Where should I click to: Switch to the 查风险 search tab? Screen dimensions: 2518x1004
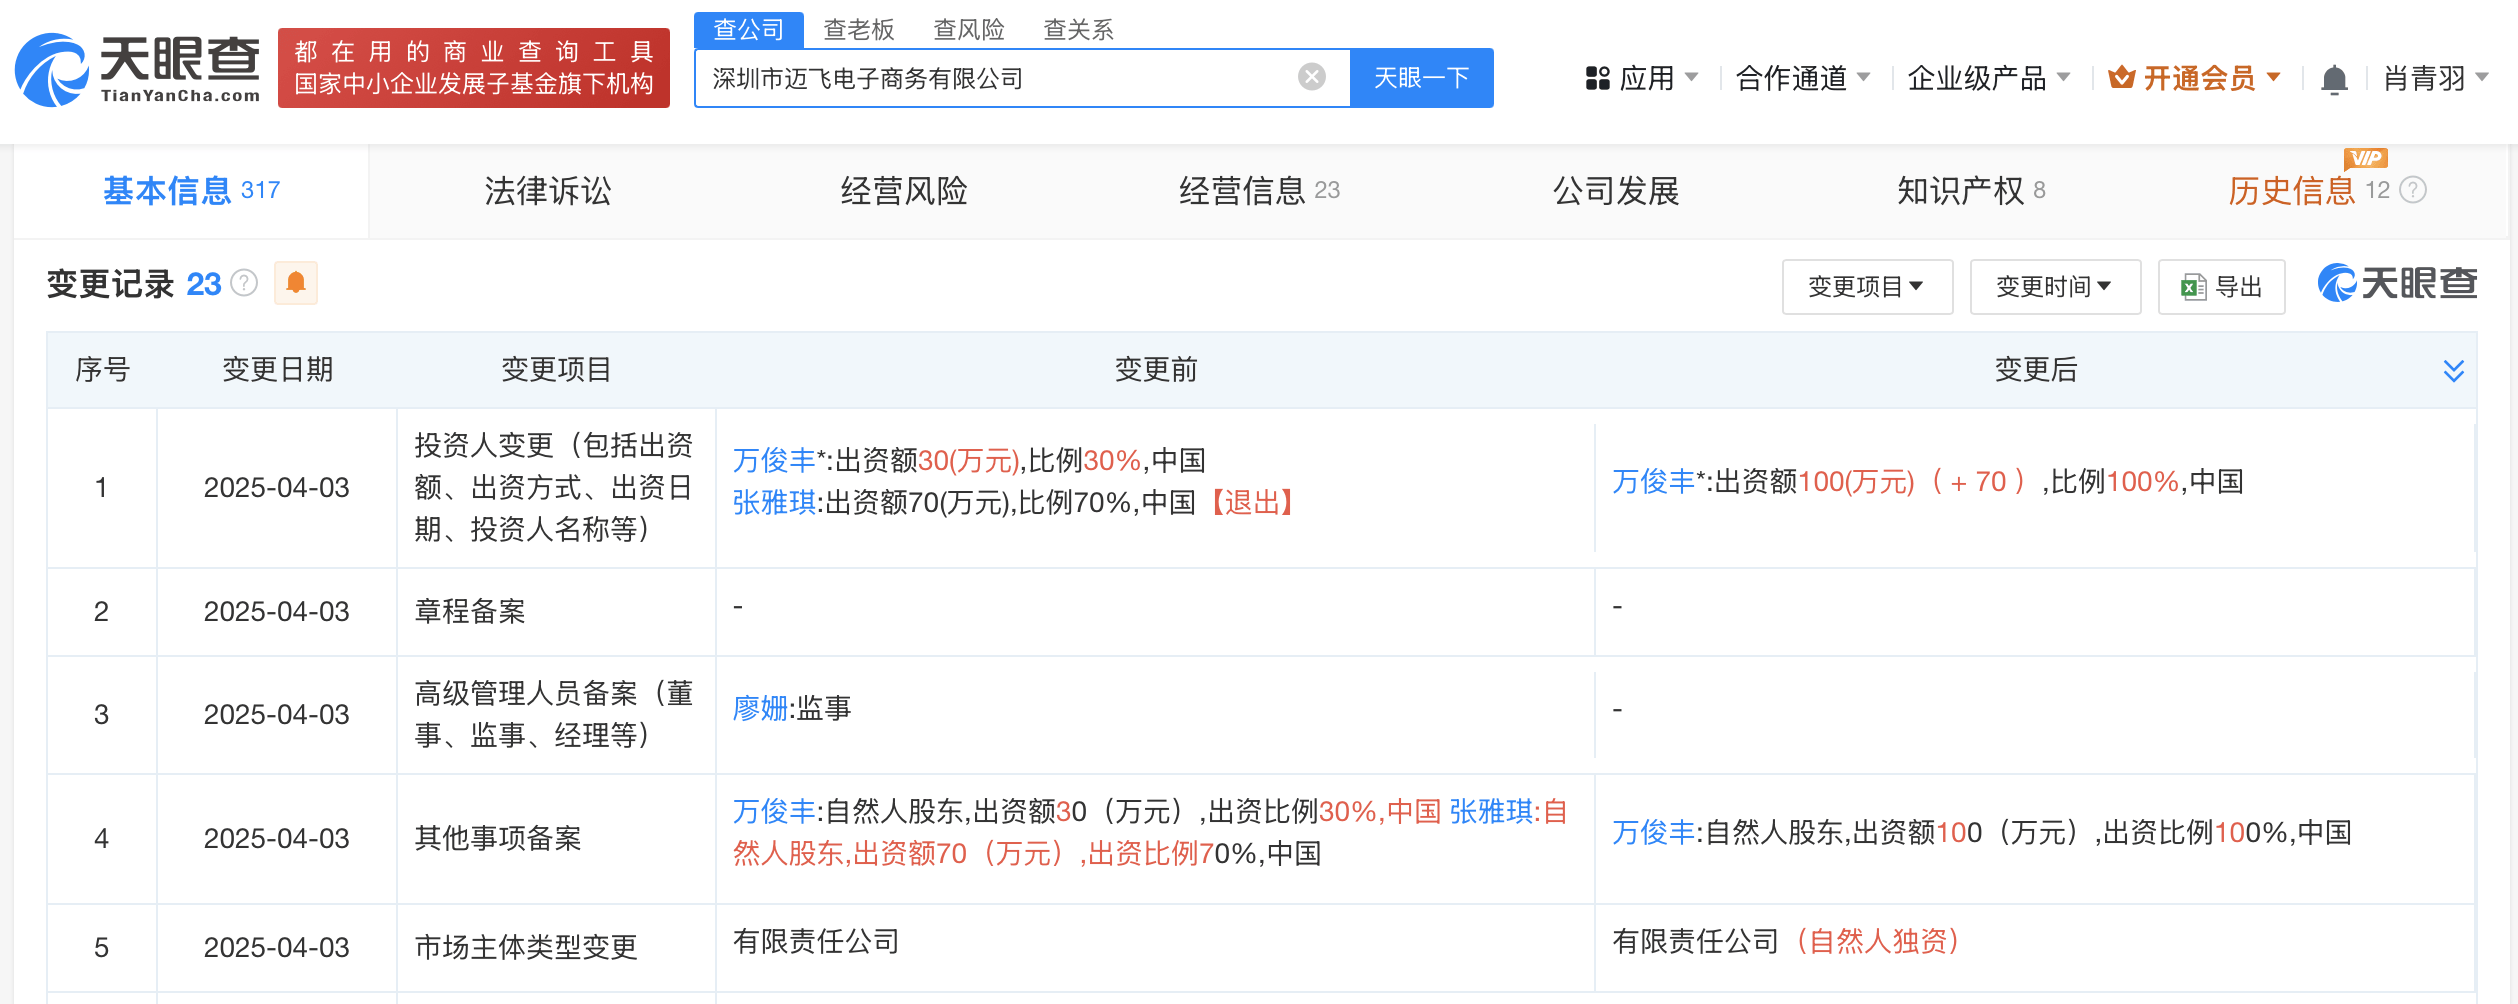(x=968, y=30)
